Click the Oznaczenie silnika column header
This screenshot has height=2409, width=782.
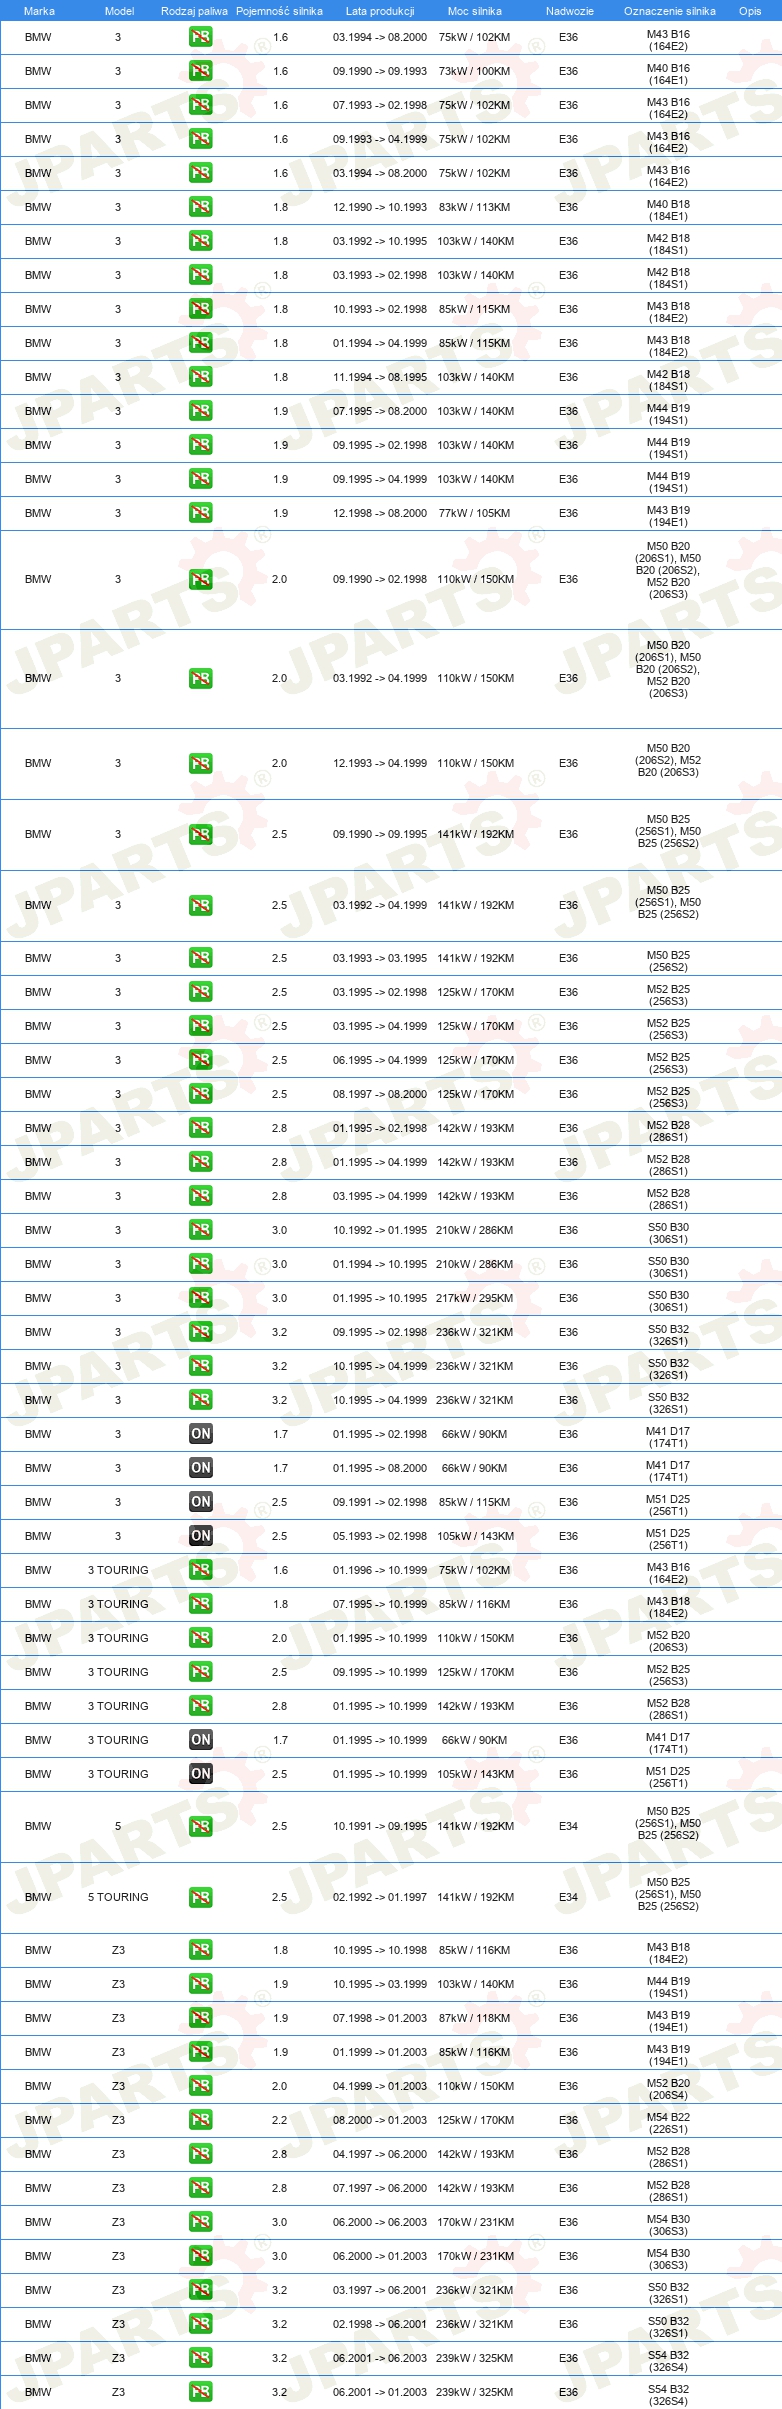coord(669,11)
